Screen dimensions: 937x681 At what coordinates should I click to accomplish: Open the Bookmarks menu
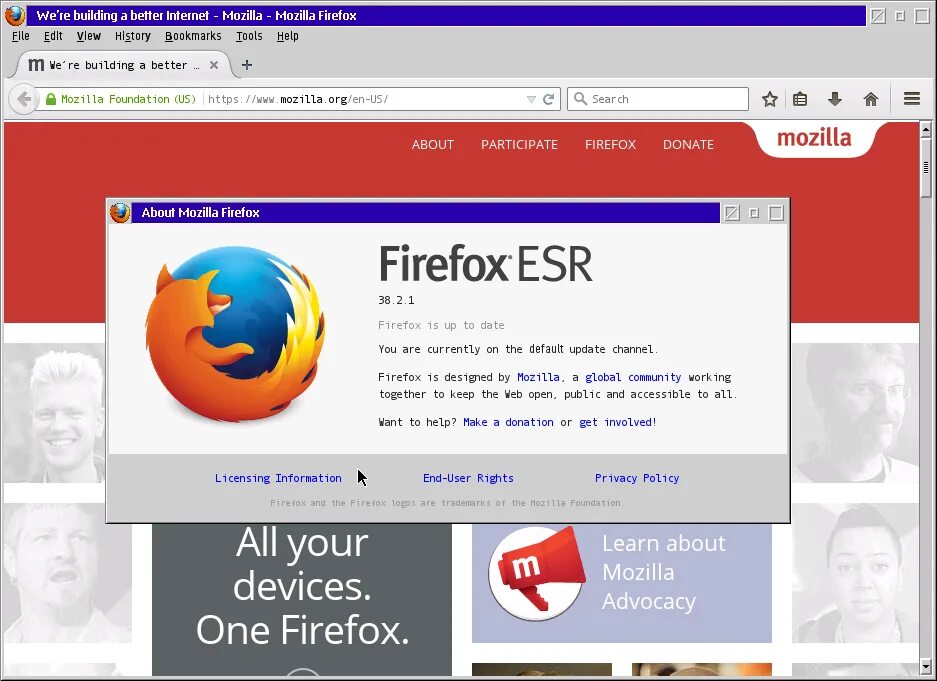click(193, 36)
